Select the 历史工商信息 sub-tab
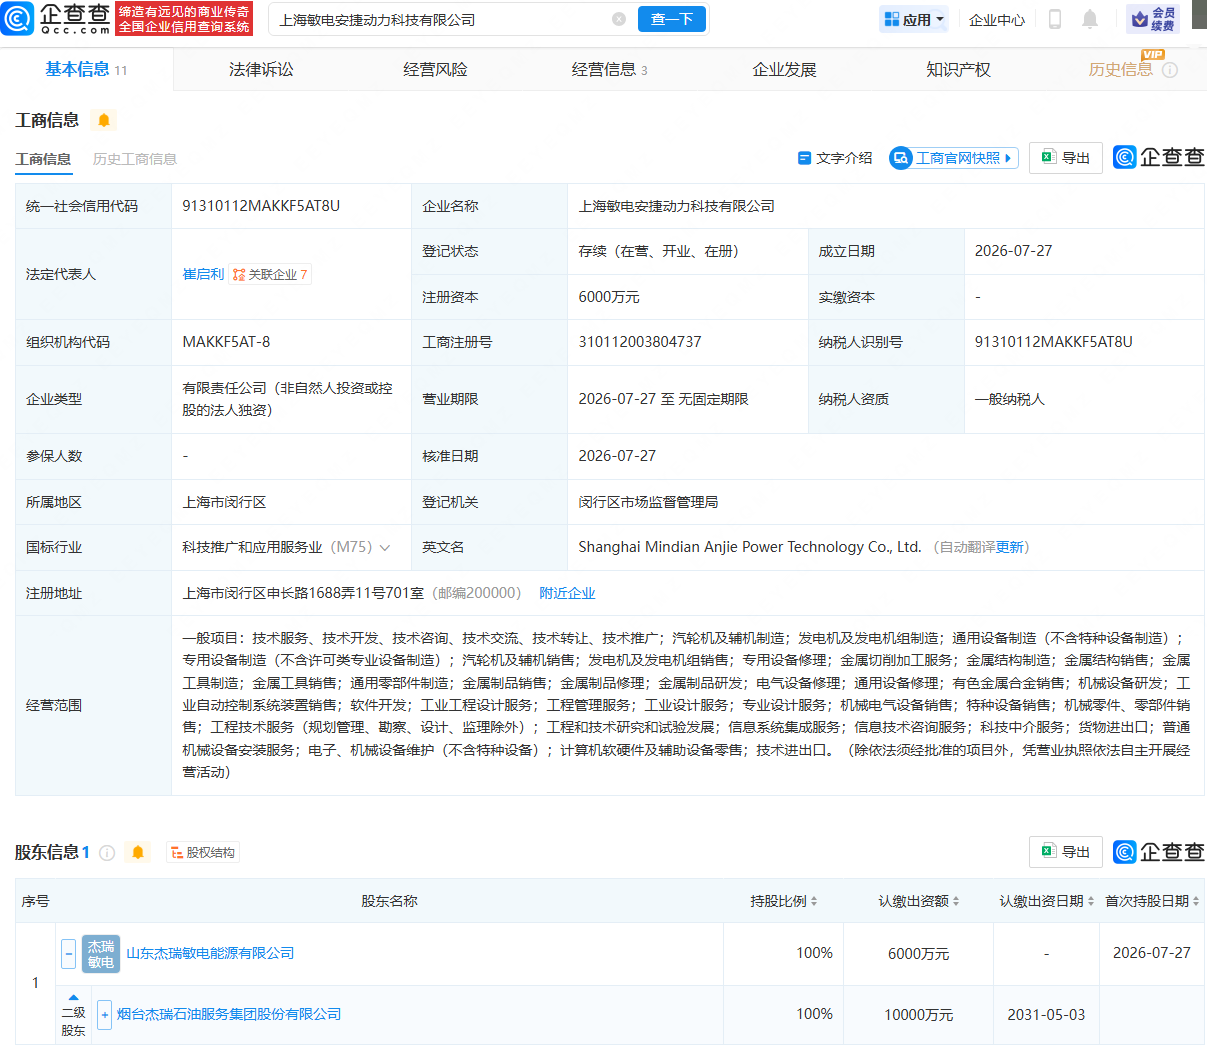The width and height of the screenshot is (1207, 1046). 135,159
